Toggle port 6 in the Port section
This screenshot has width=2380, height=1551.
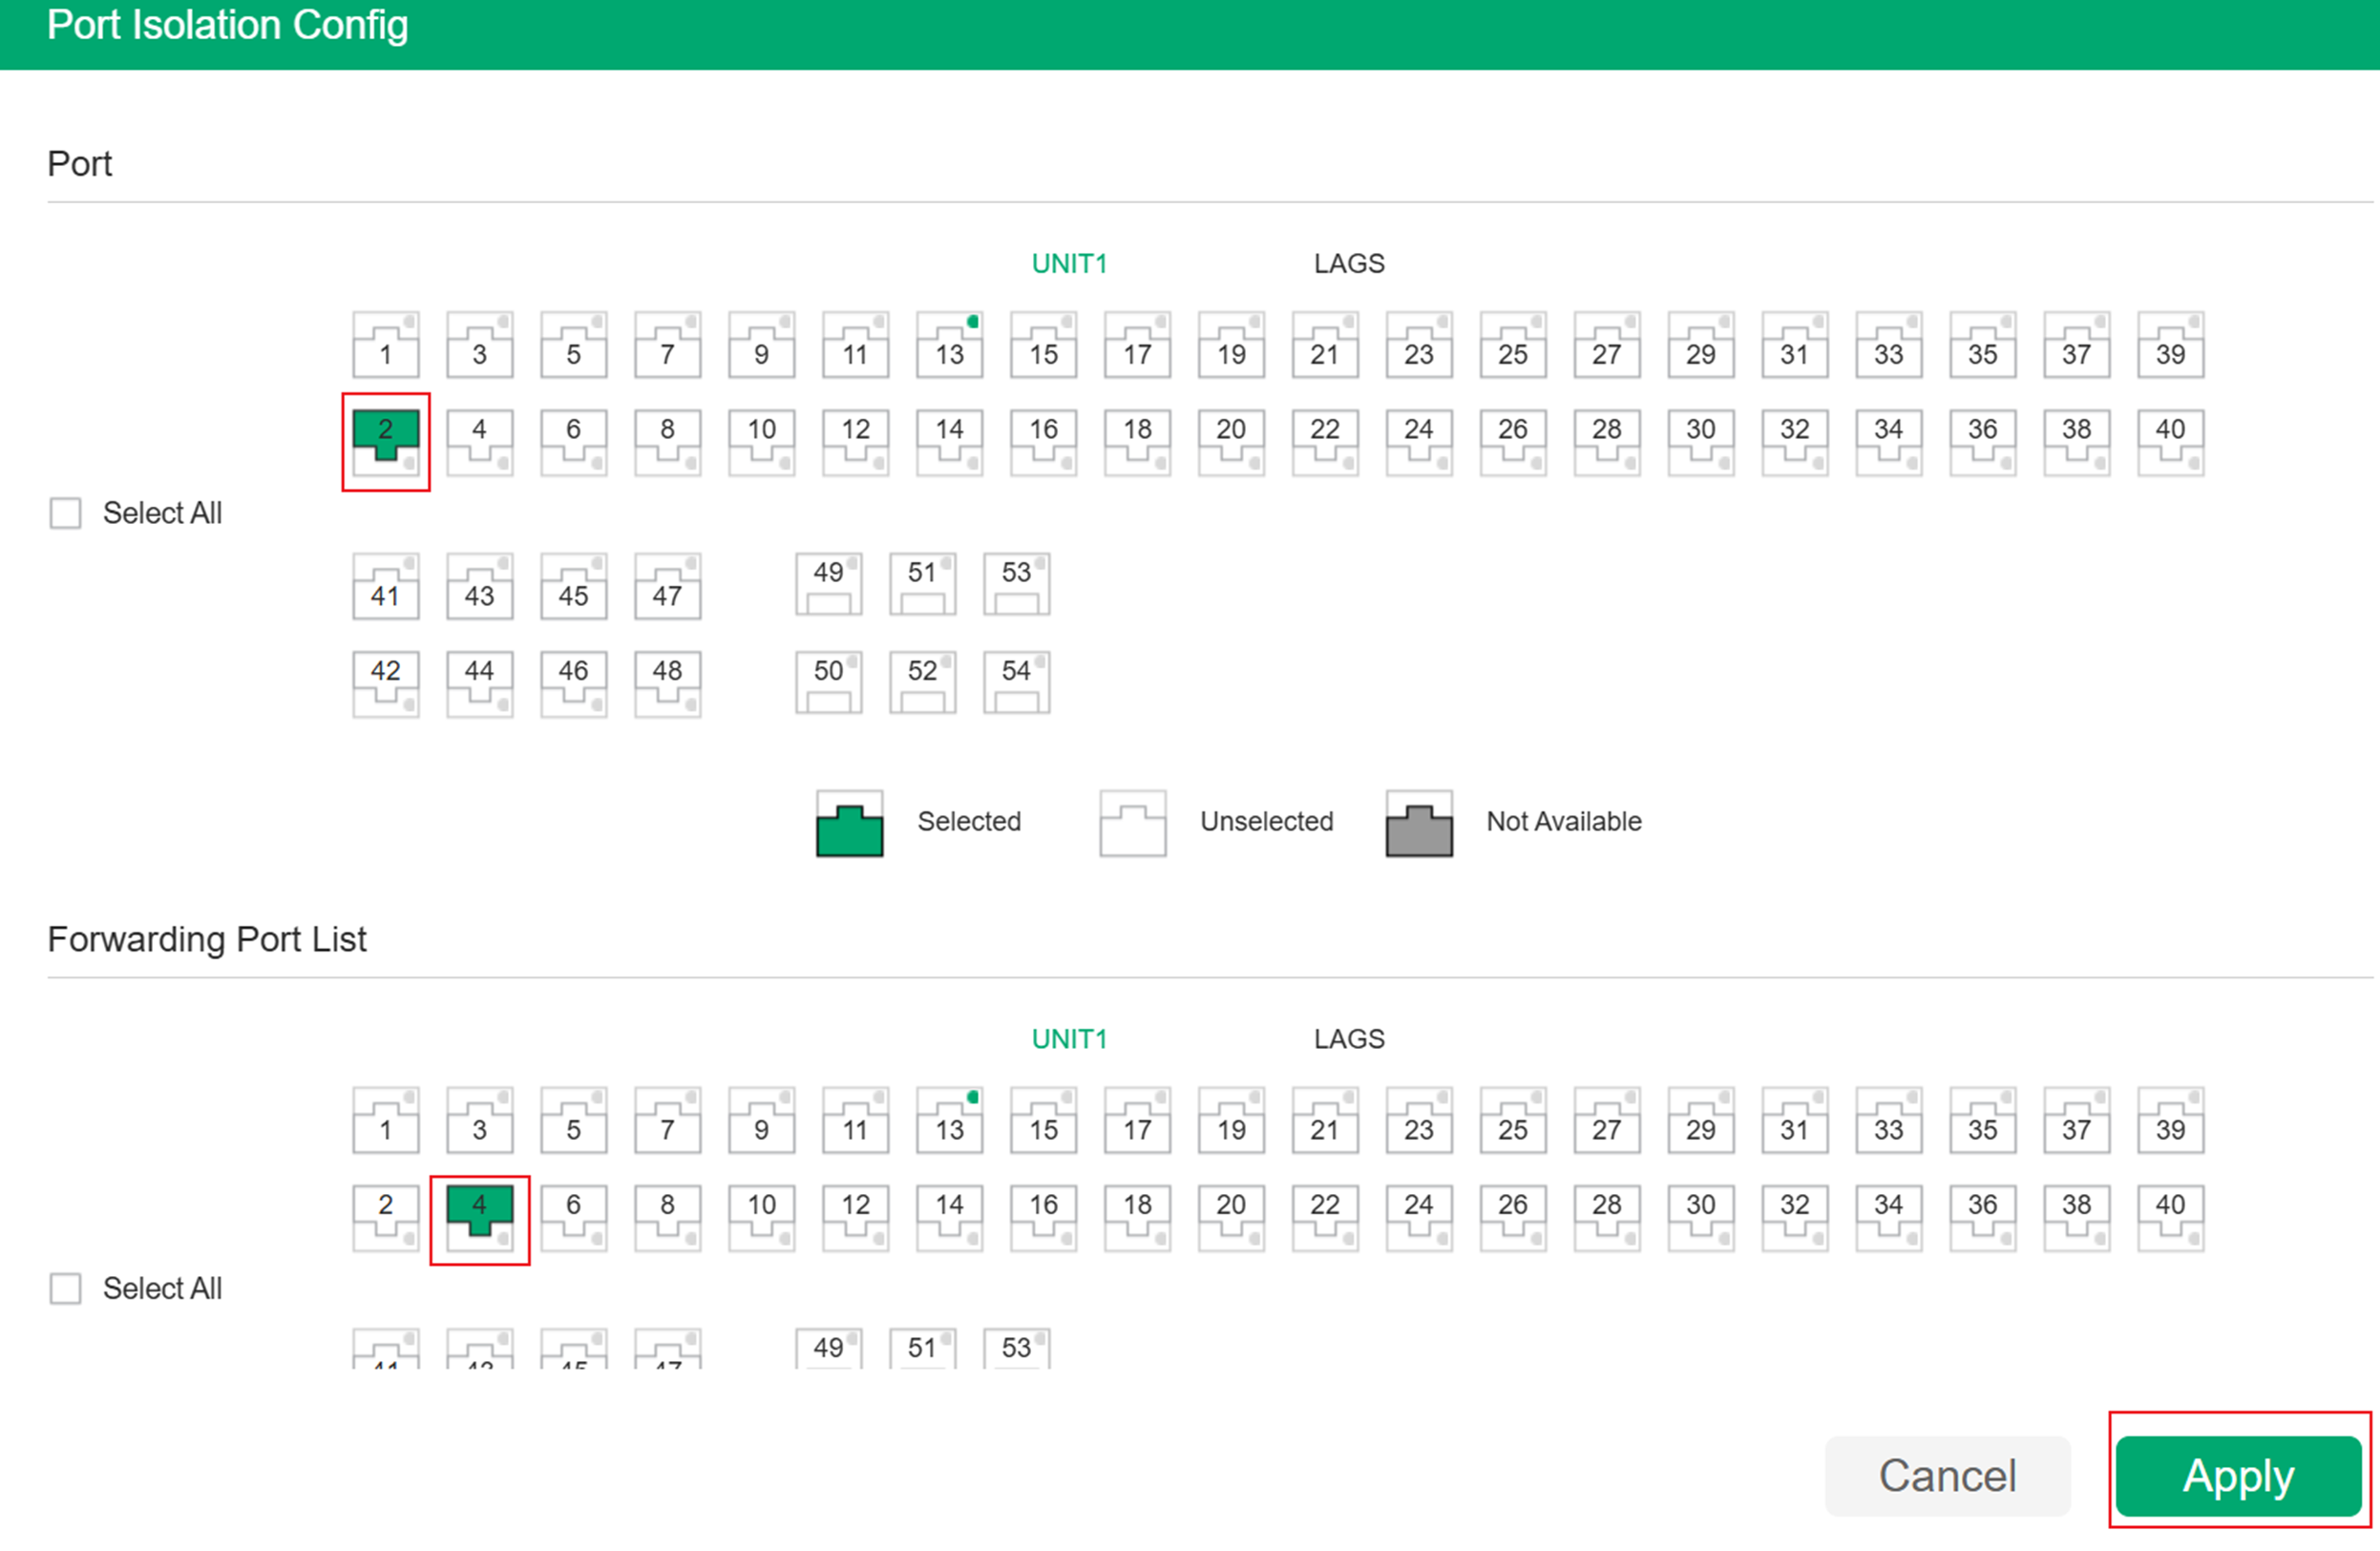pyautogui.click(x=573, y=442)
